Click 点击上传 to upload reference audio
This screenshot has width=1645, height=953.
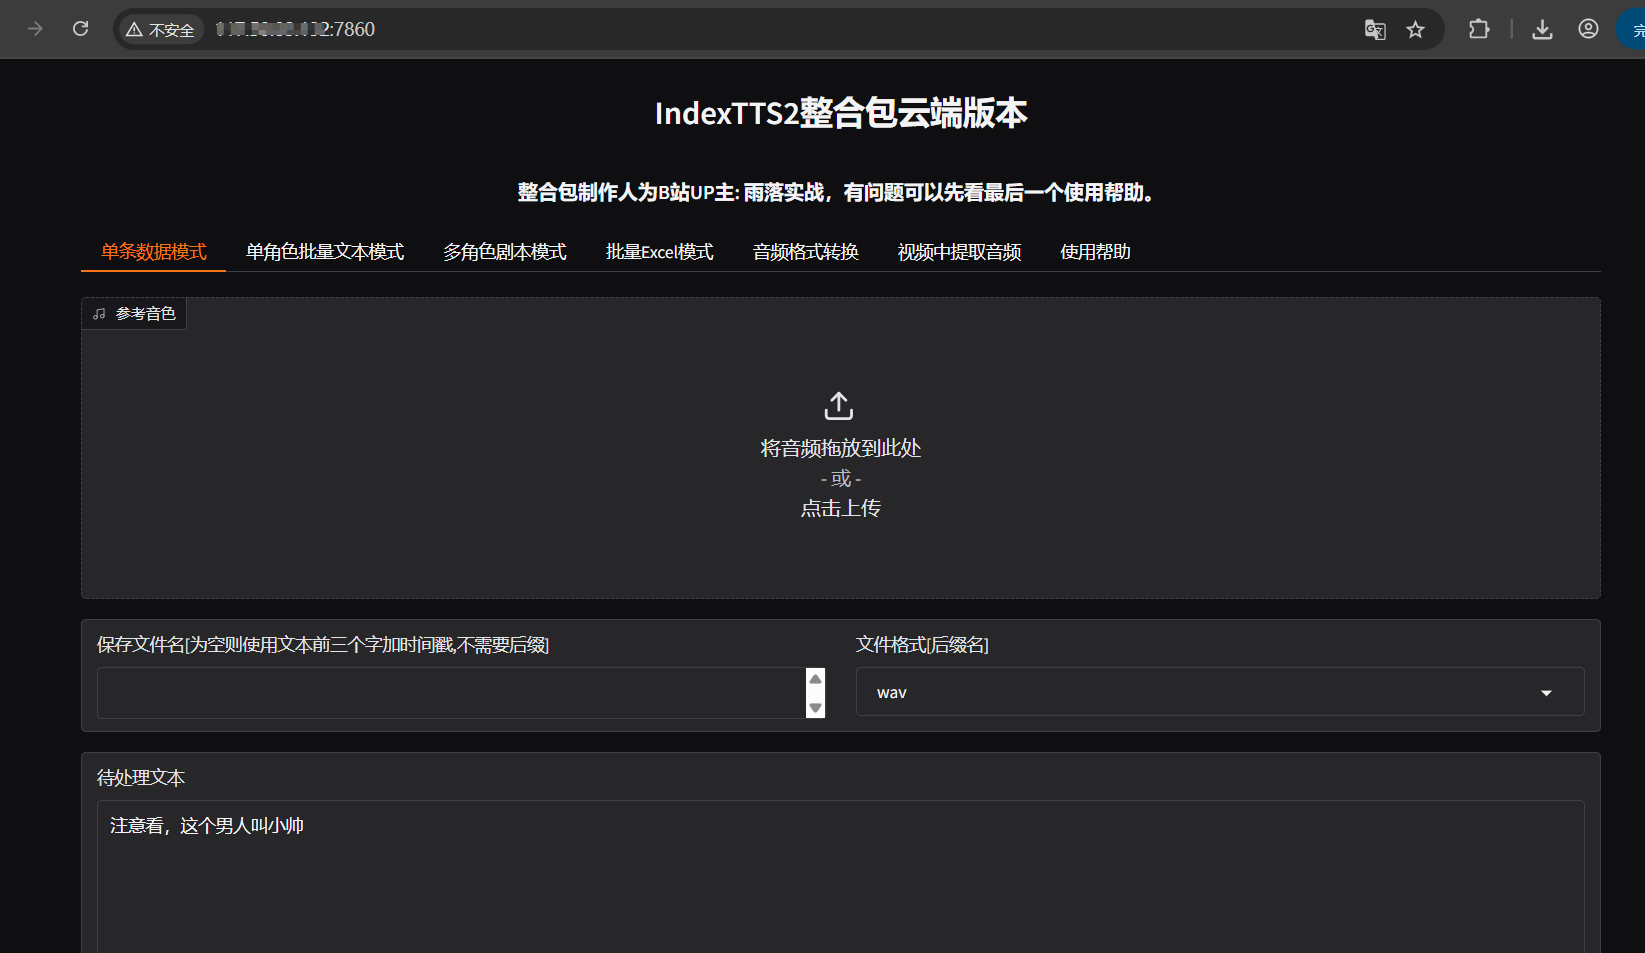pyautogui.click(x=840, y=508)
